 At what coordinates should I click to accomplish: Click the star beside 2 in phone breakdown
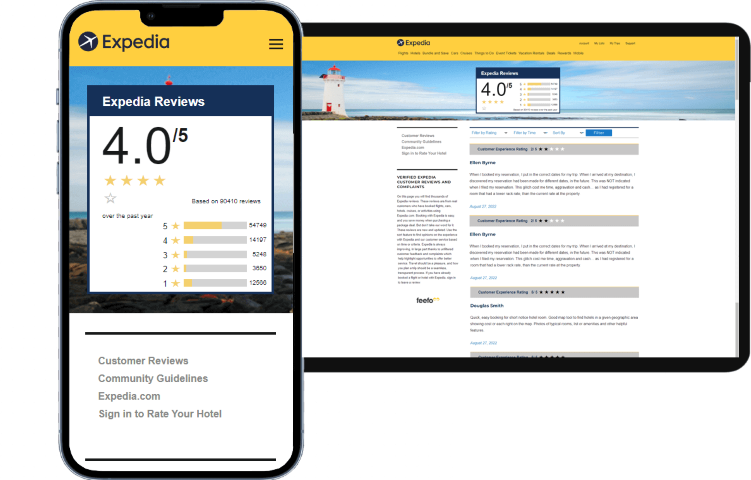(175, 269)
